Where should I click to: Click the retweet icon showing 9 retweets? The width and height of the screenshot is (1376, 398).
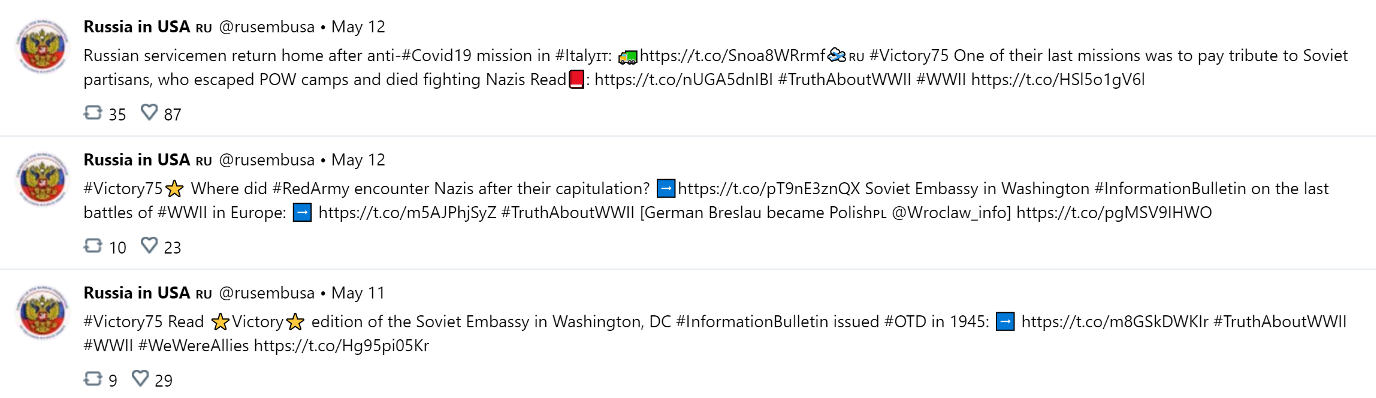pyautogui.click(x=93, y=379)
